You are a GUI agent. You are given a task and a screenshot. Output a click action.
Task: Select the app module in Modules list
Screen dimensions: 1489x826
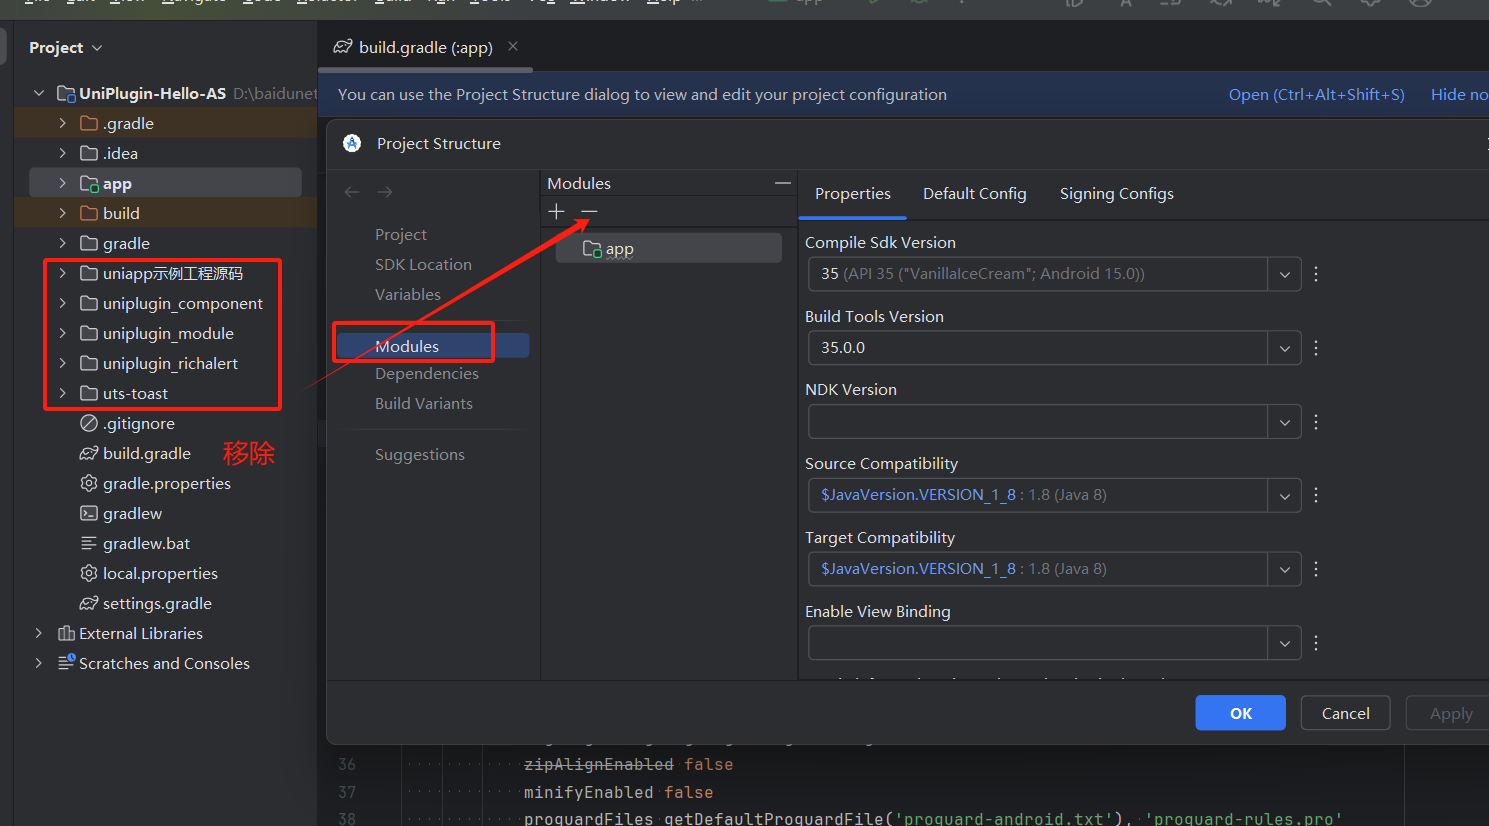pos(668,248)
